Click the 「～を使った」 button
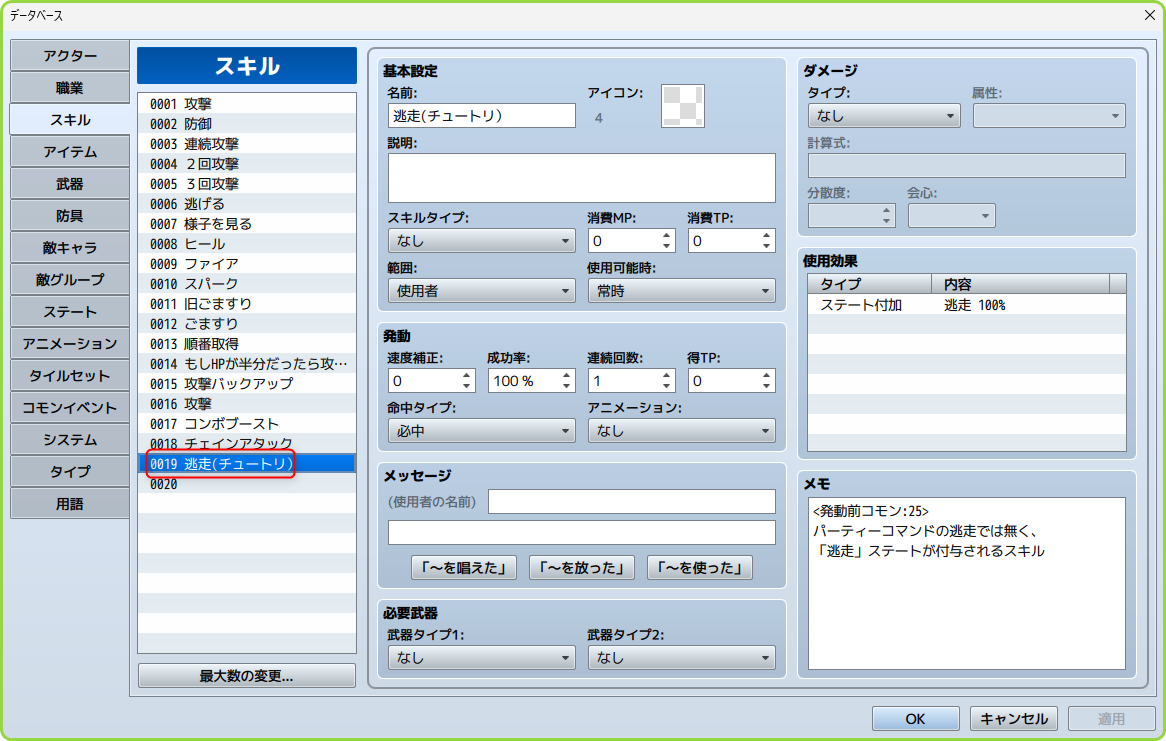 700,568
